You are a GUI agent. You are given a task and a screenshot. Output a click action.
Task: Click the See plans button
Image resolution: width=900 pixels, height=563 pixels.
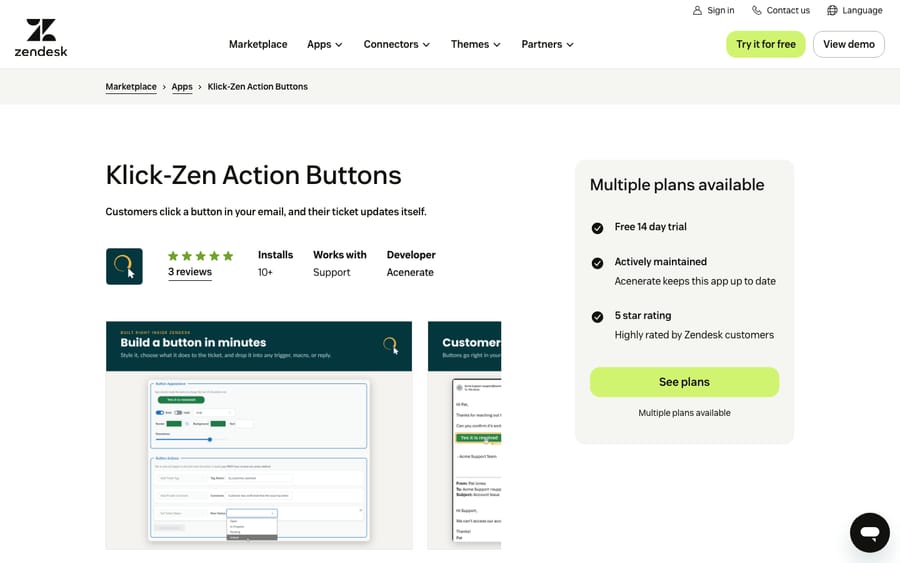point(684,382)
